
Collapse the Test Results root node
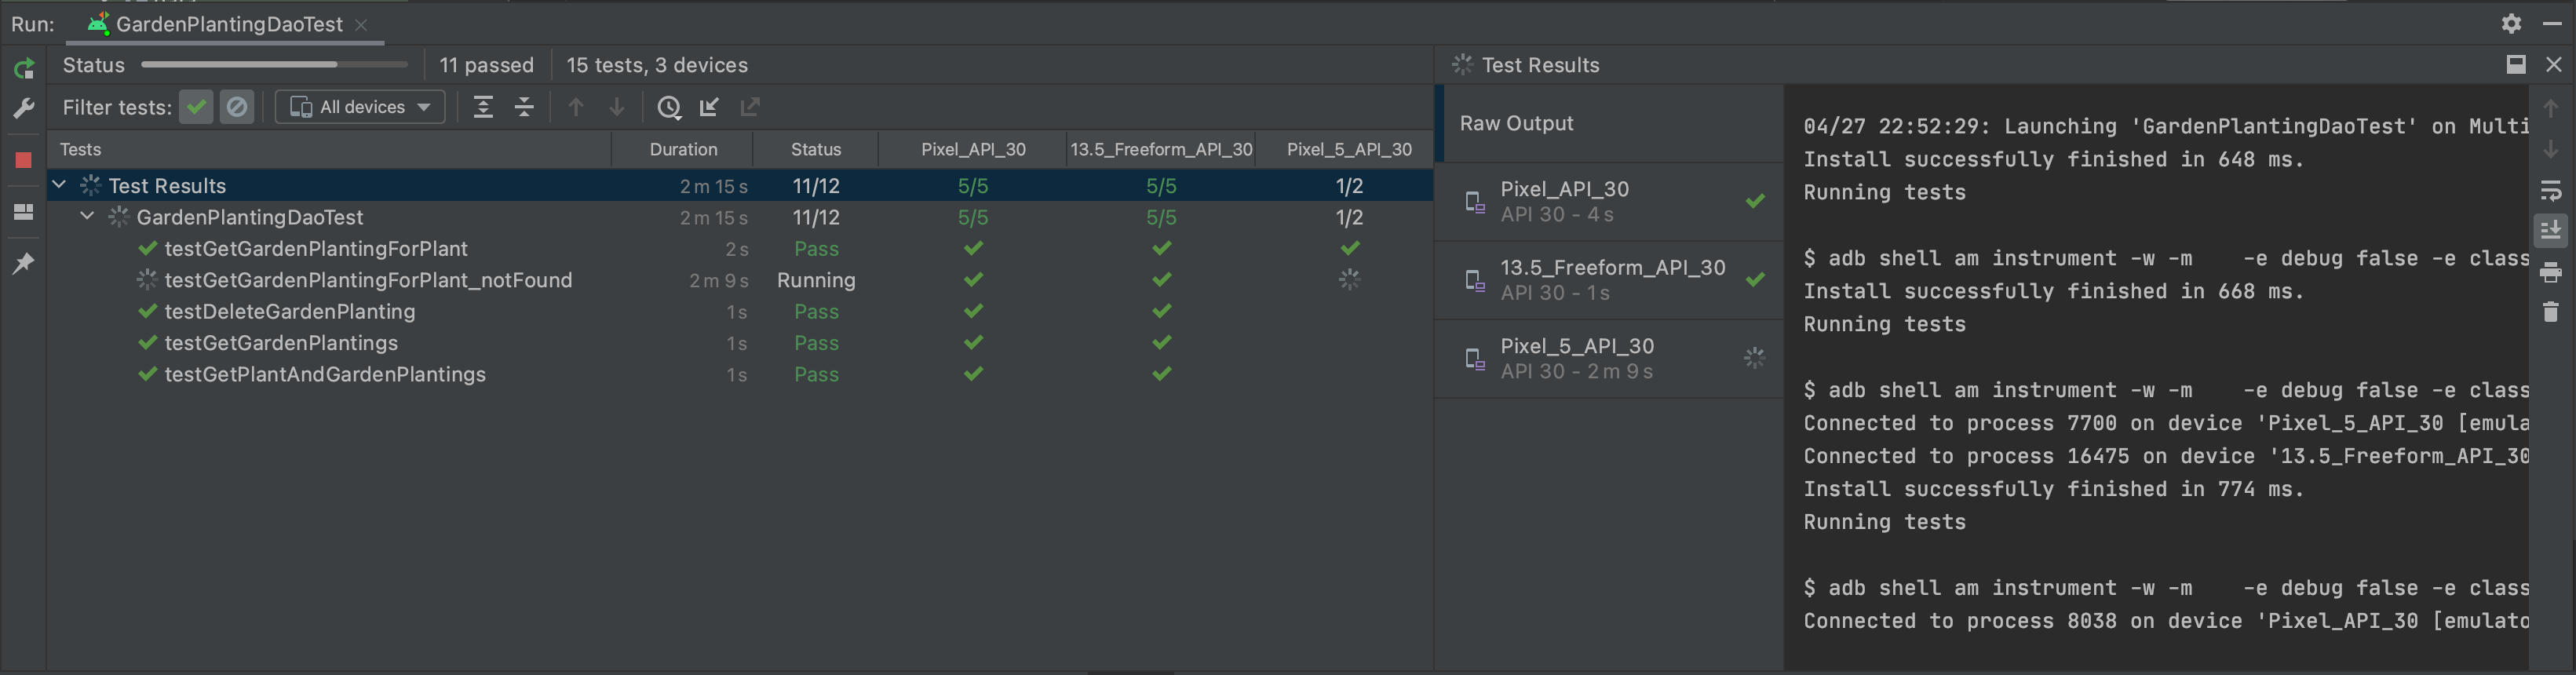[x=60, y=185]
